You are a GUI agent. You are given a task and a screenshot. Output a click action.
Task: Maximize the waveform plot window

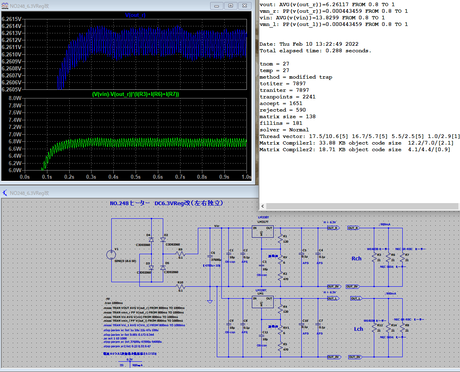point(230,6)
